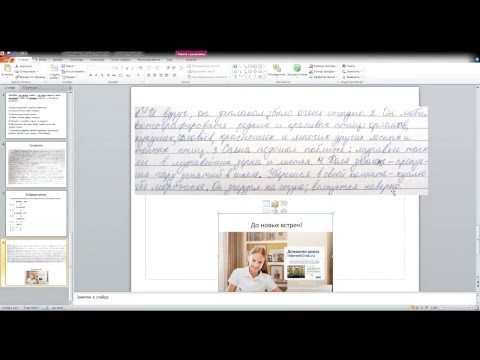The image size is (480, 360).
Task: Click the Заметки к слайду notes field
Action: pyautogui.click(x=275, y=298)
